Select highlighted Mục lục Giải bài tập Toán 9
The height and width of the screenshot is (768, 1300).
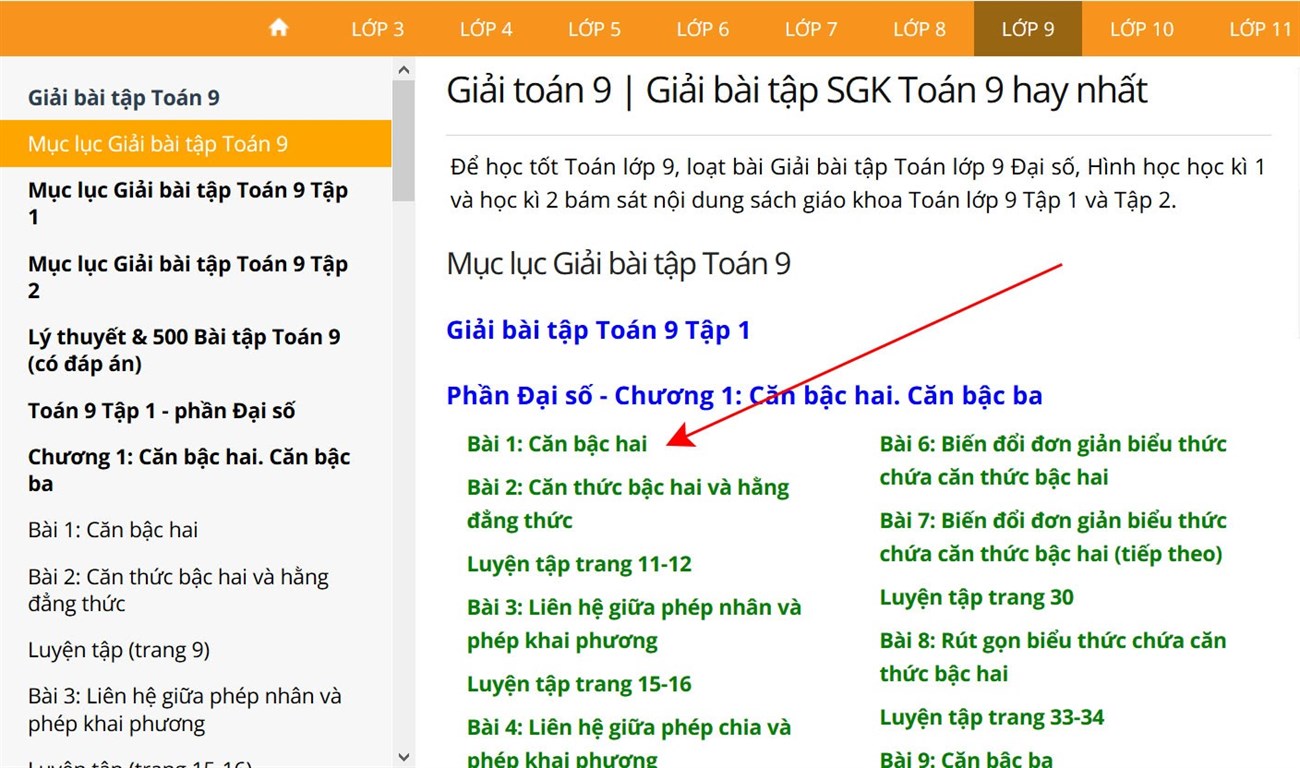click(195, 144)
